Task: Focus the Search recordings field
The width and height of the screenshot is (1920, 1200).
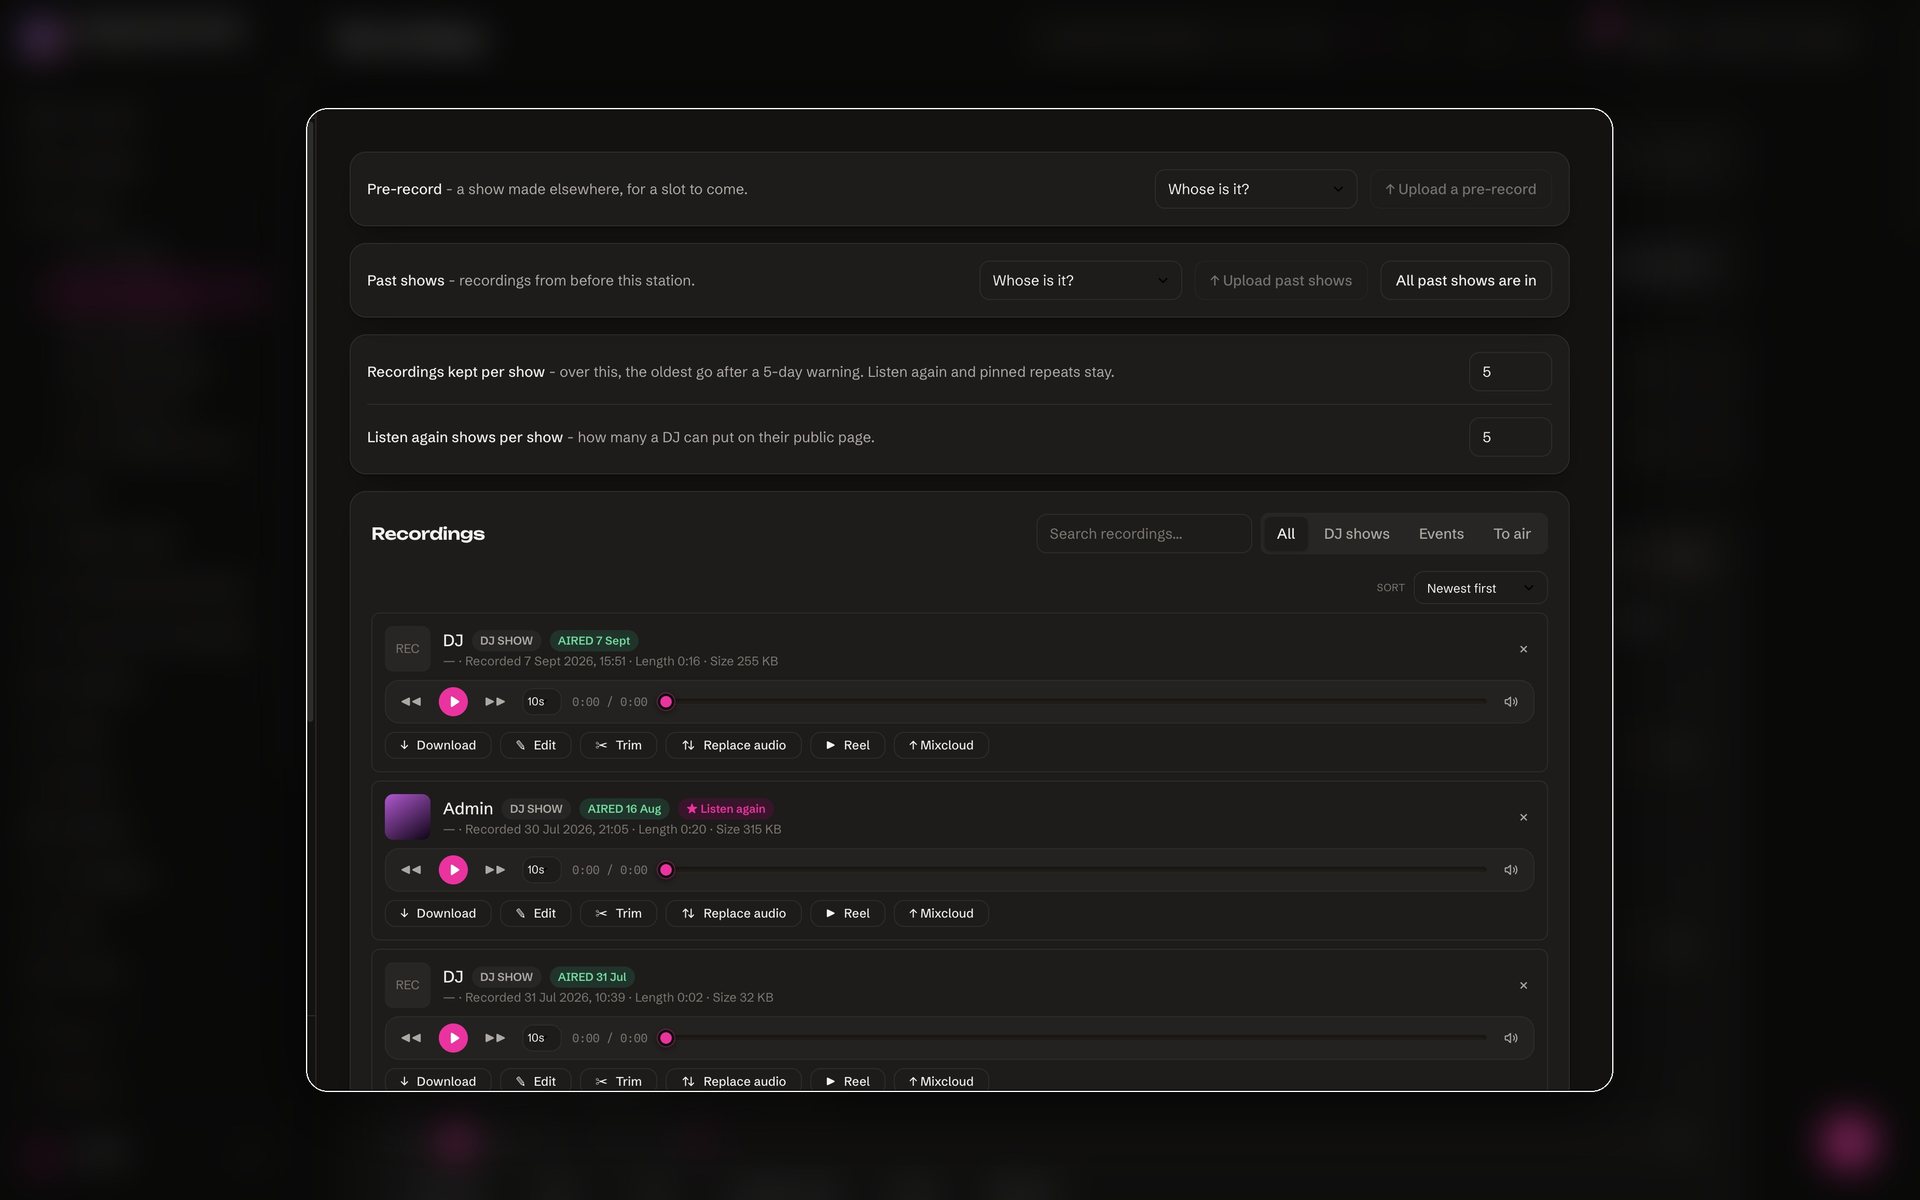Action: pos(1143,534)
